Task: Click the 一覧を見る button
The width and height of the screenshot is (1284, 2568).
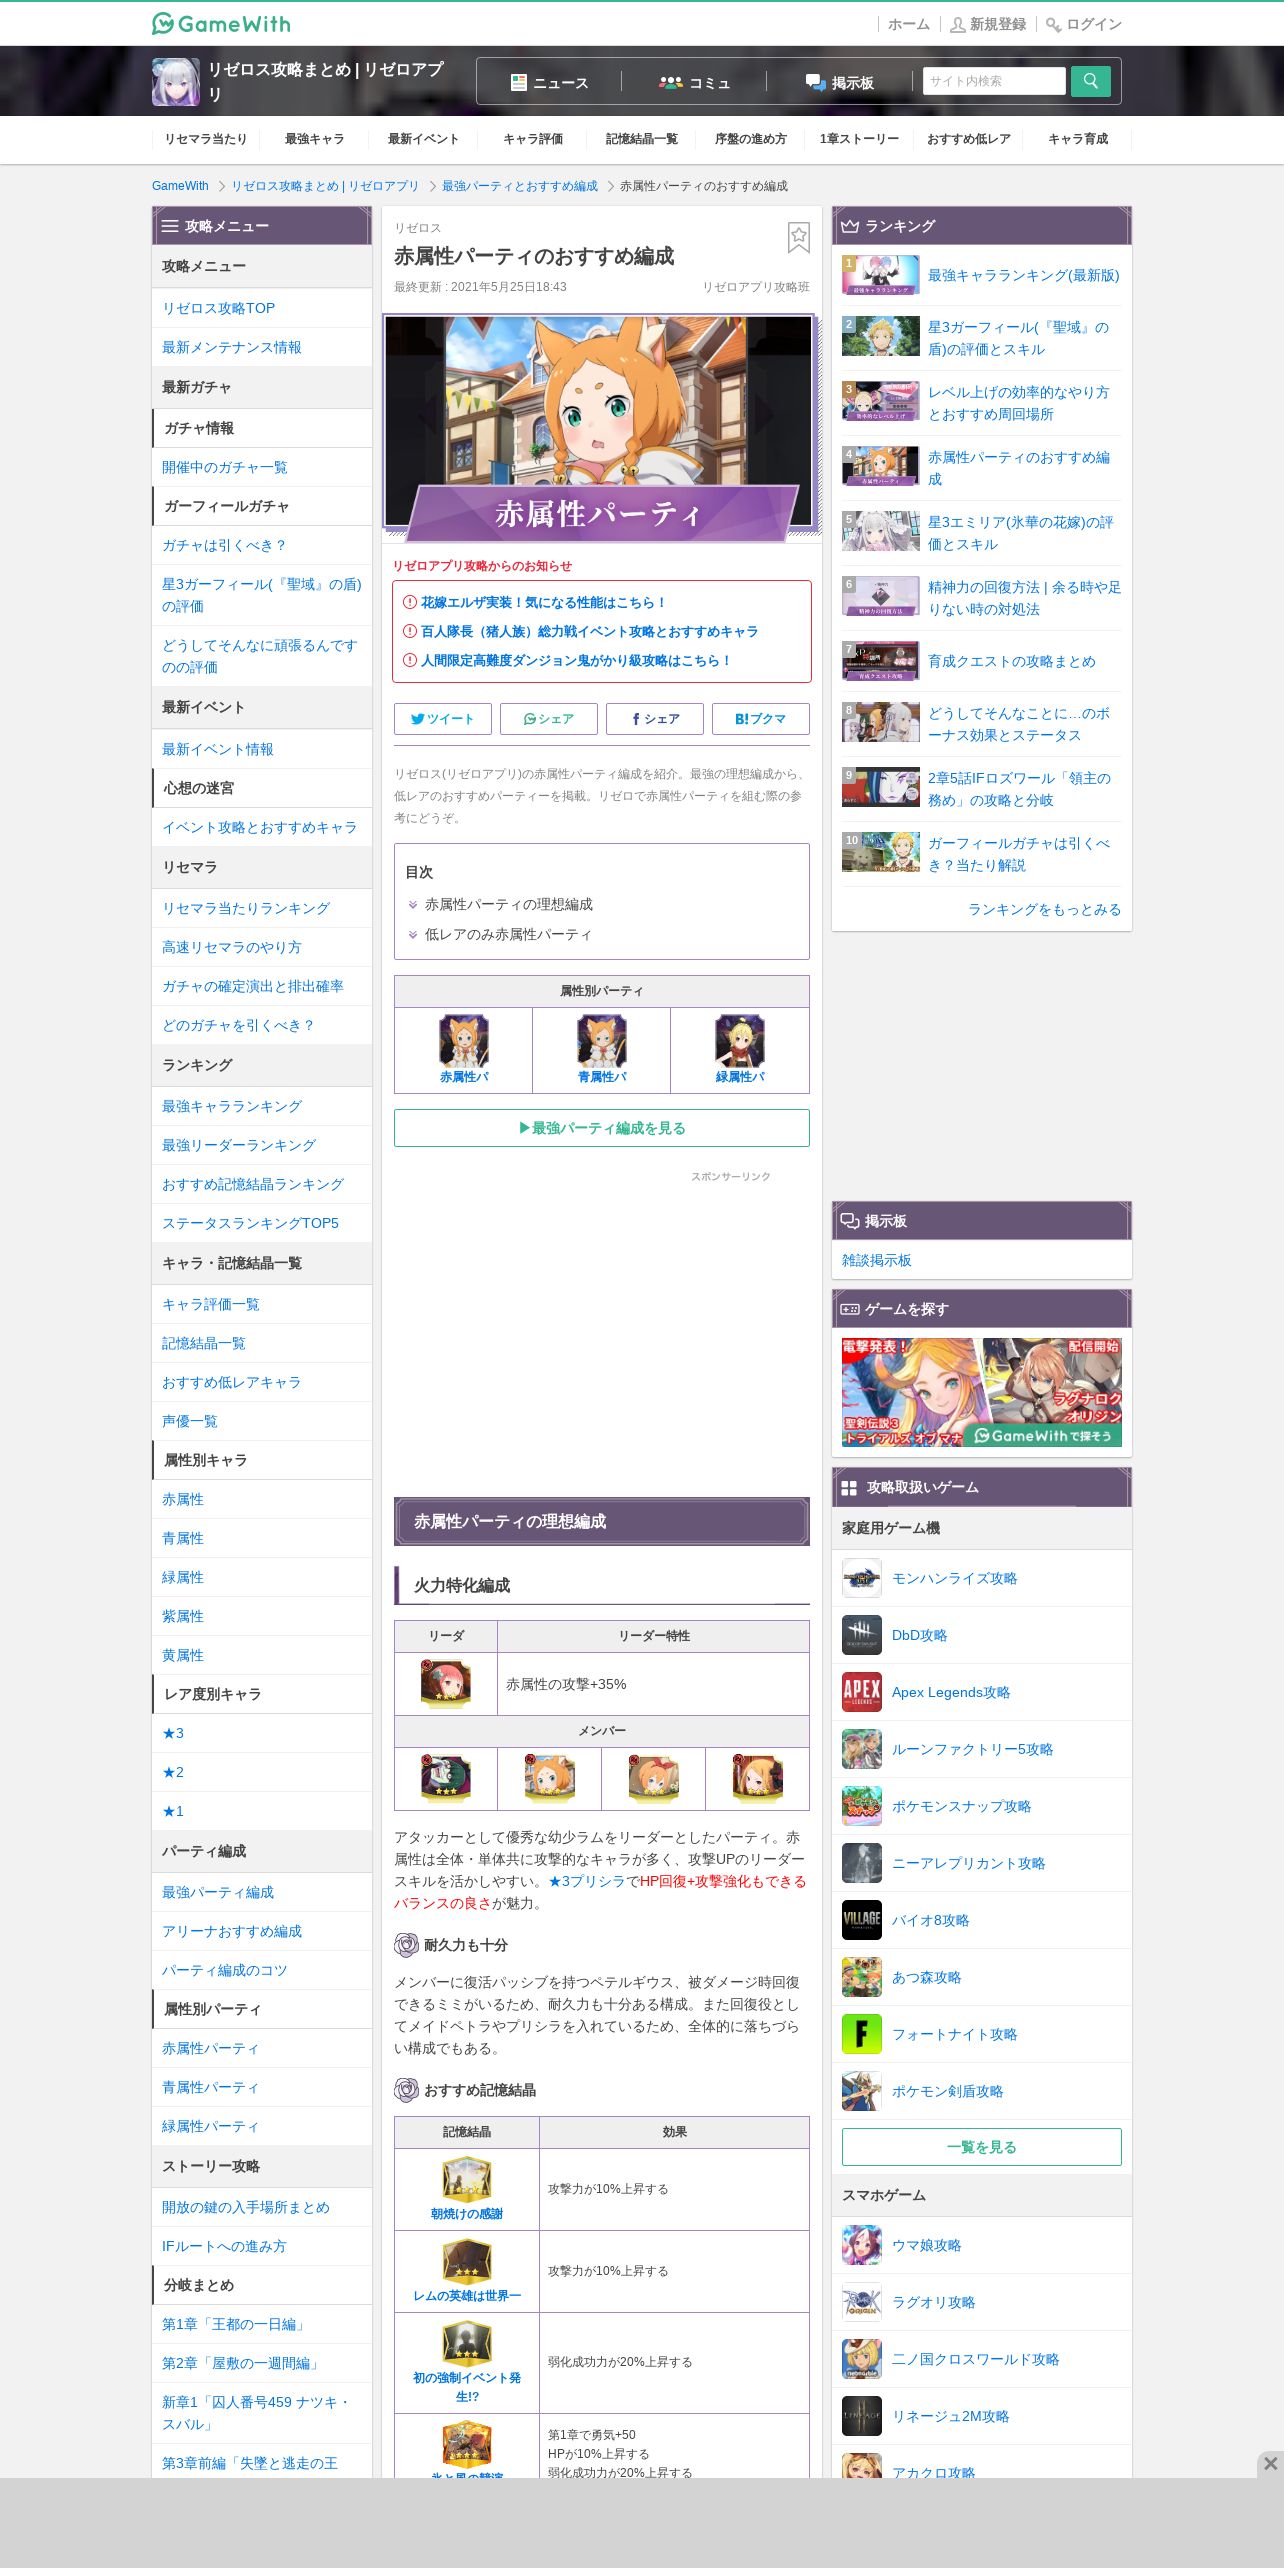Action: 982,2147
